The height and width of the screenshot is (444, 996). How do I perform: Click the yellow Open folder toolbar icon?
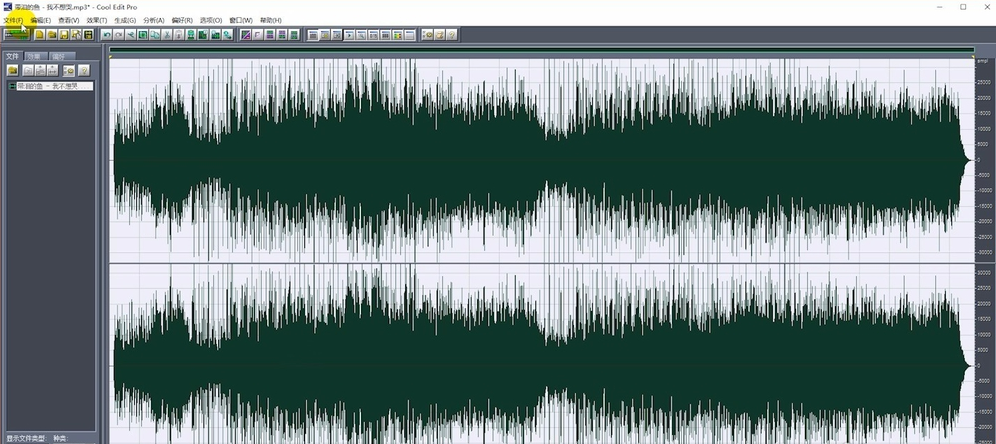pos(51,35)
